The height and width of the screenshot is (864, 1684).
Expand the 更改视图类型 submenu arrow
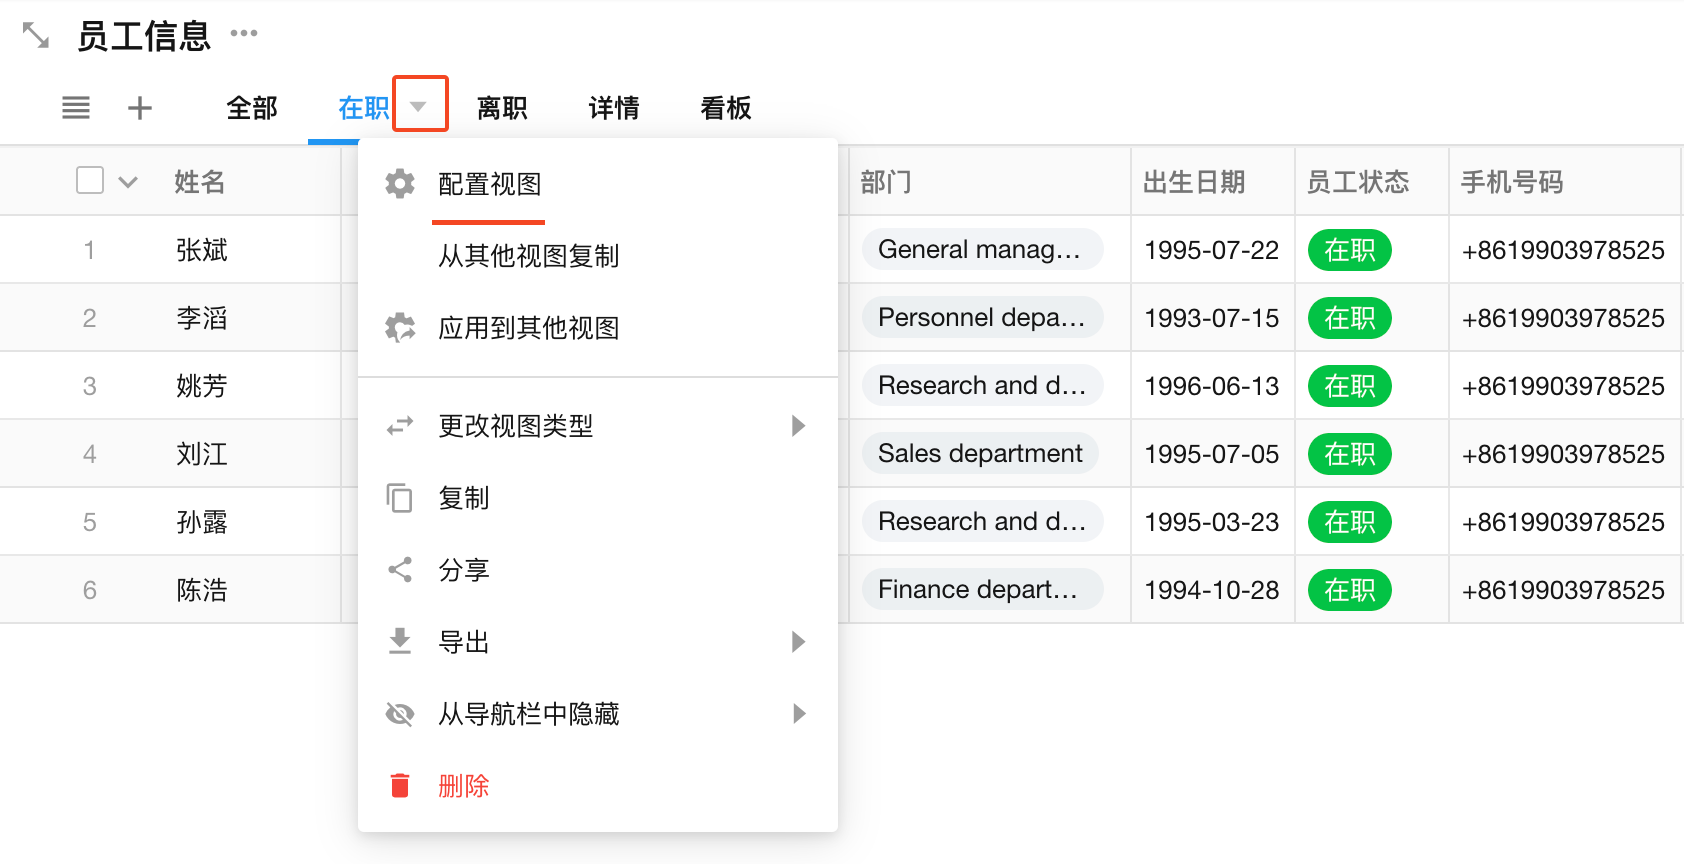pyautogui.click(x=798, y=426)
